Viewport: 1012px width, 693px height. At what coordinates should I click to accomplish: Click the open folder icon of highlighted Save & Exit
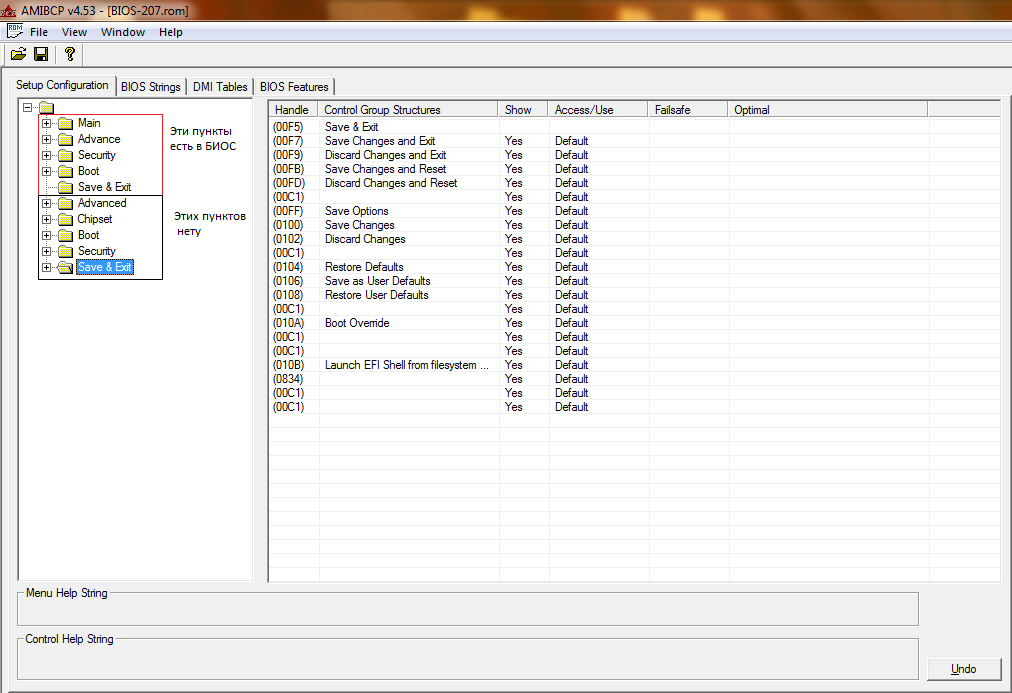[x=66, y=267]
